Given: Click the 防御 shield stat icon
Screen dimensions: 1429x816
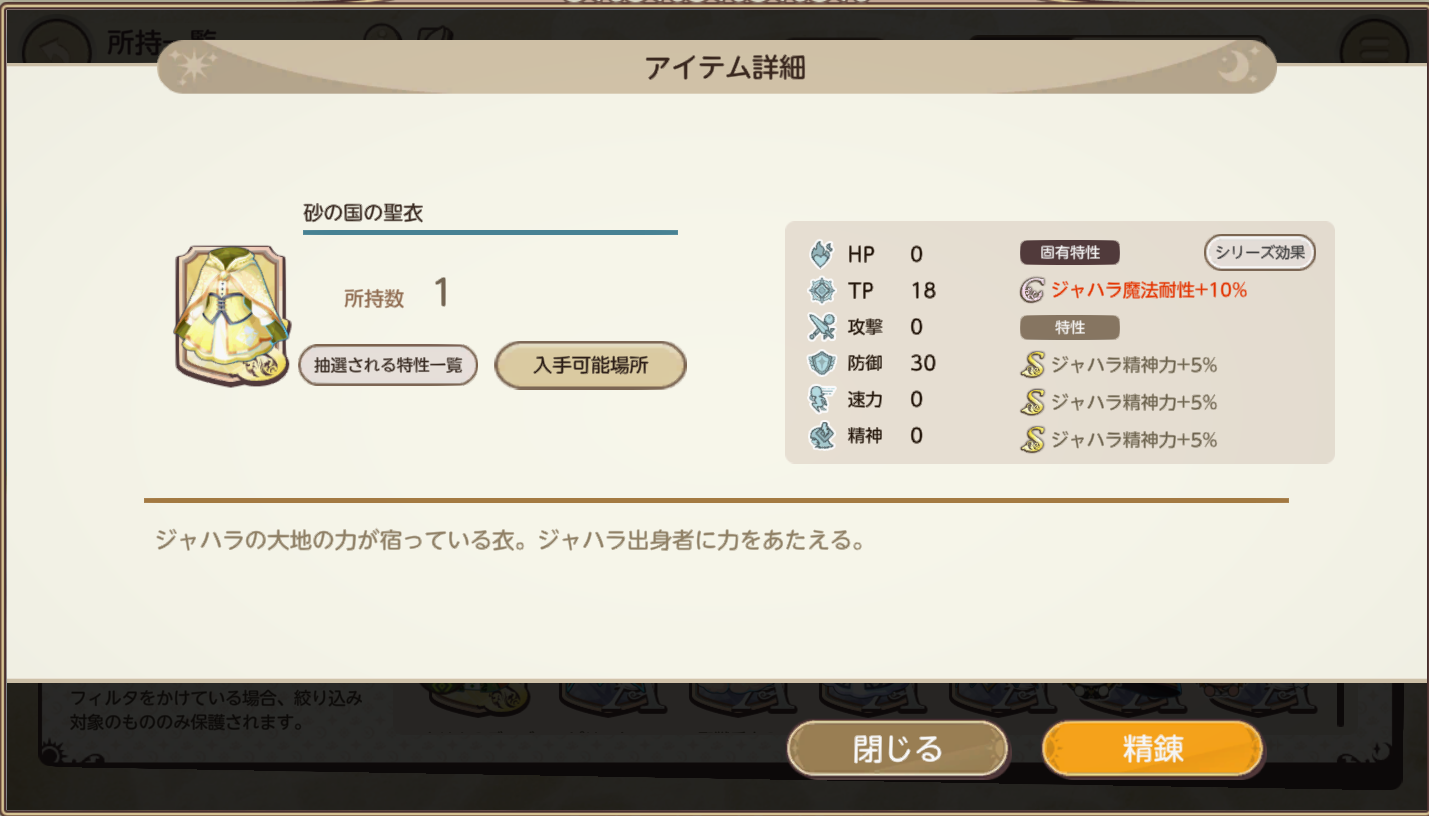Looking at the screenshot, I should click(821, 363).
